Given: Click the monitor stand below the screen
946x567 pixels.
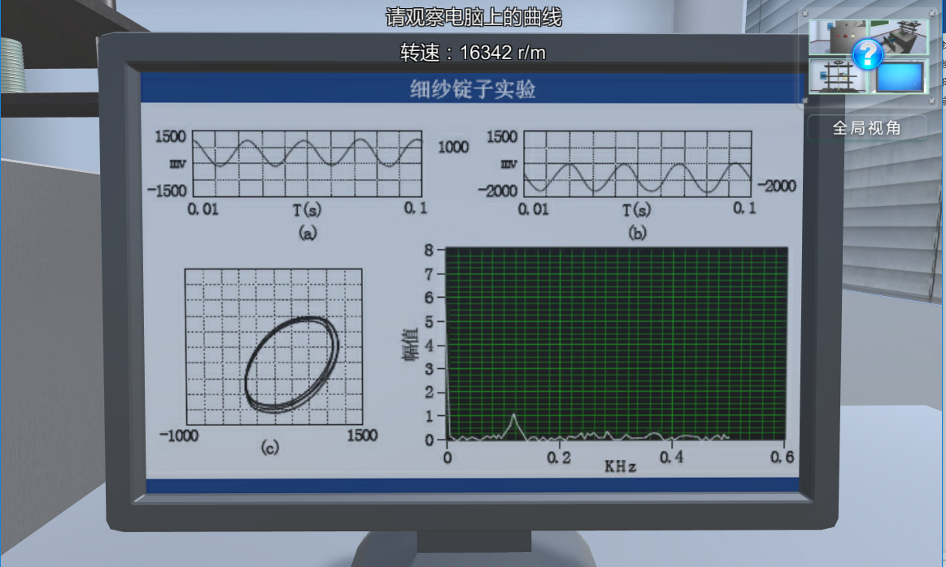Looking at the screenshot, I should click(x=472, y=547).
